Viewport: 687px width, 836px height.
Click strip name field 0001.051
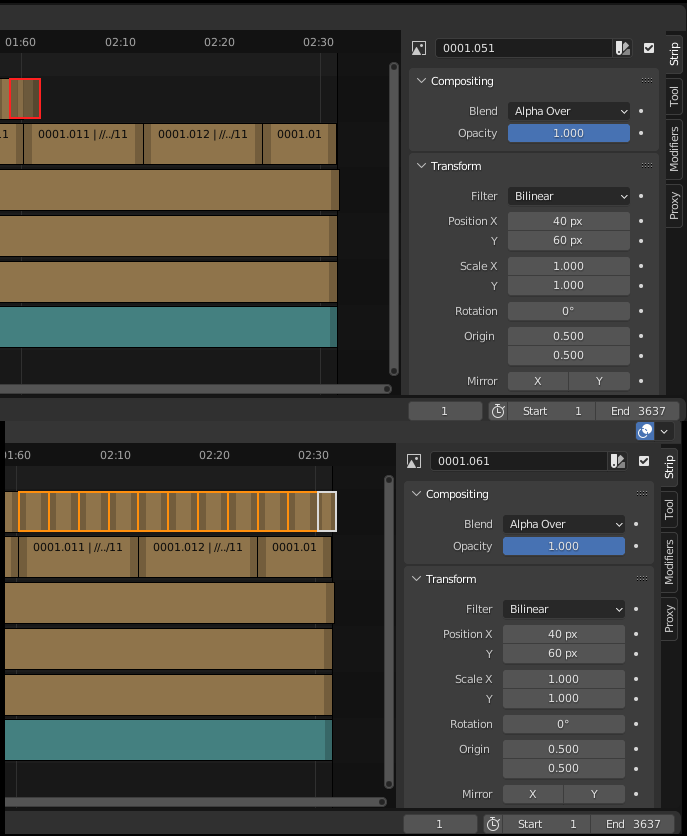tap(524, 48)
